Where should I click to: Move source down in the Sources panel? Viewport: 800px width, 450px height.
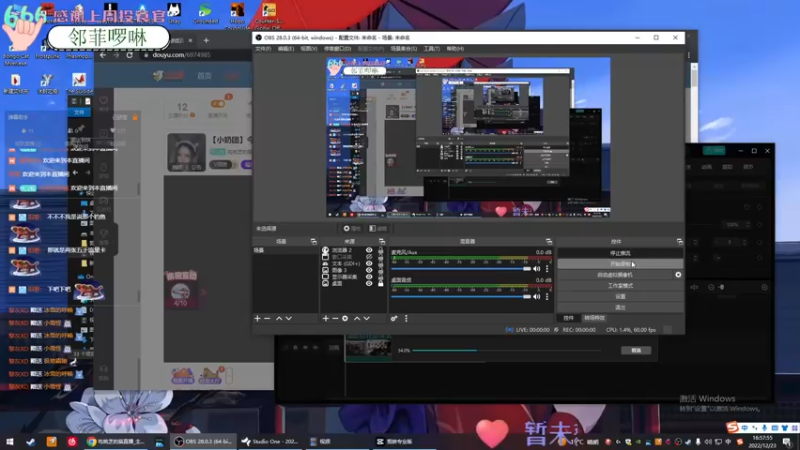[367, 318]
